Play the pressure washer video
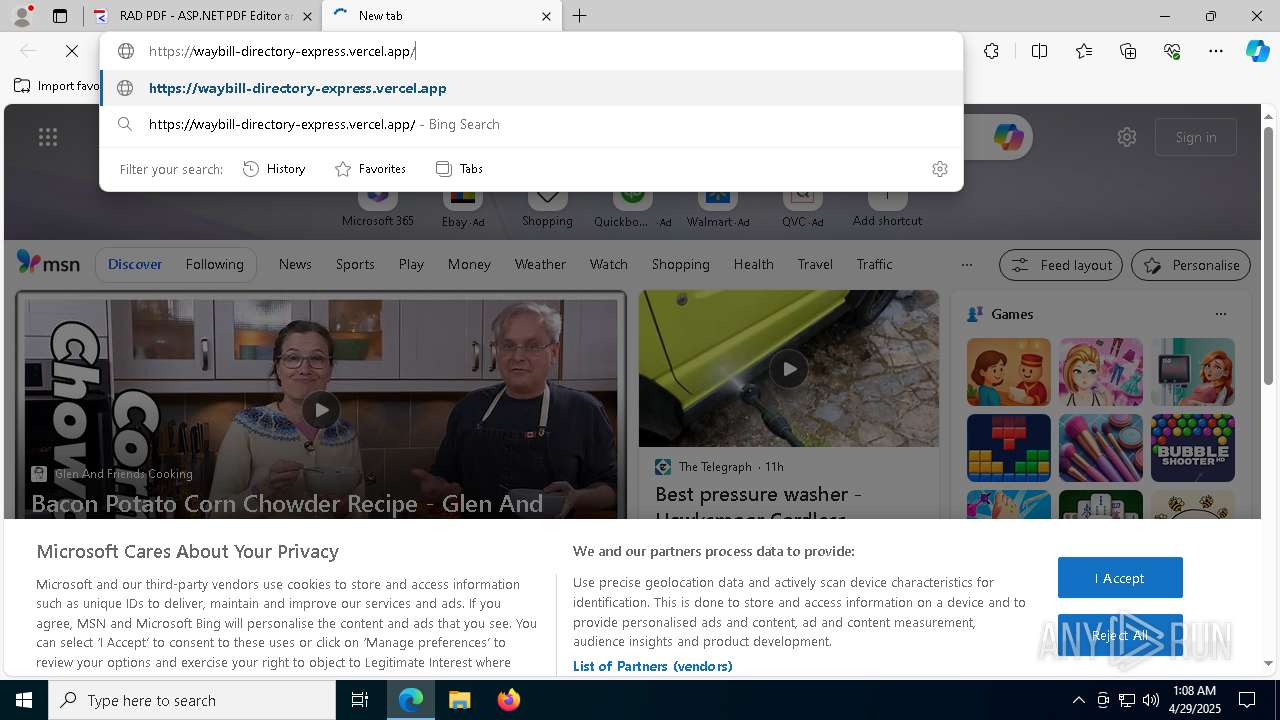 (x=789, y=369)
